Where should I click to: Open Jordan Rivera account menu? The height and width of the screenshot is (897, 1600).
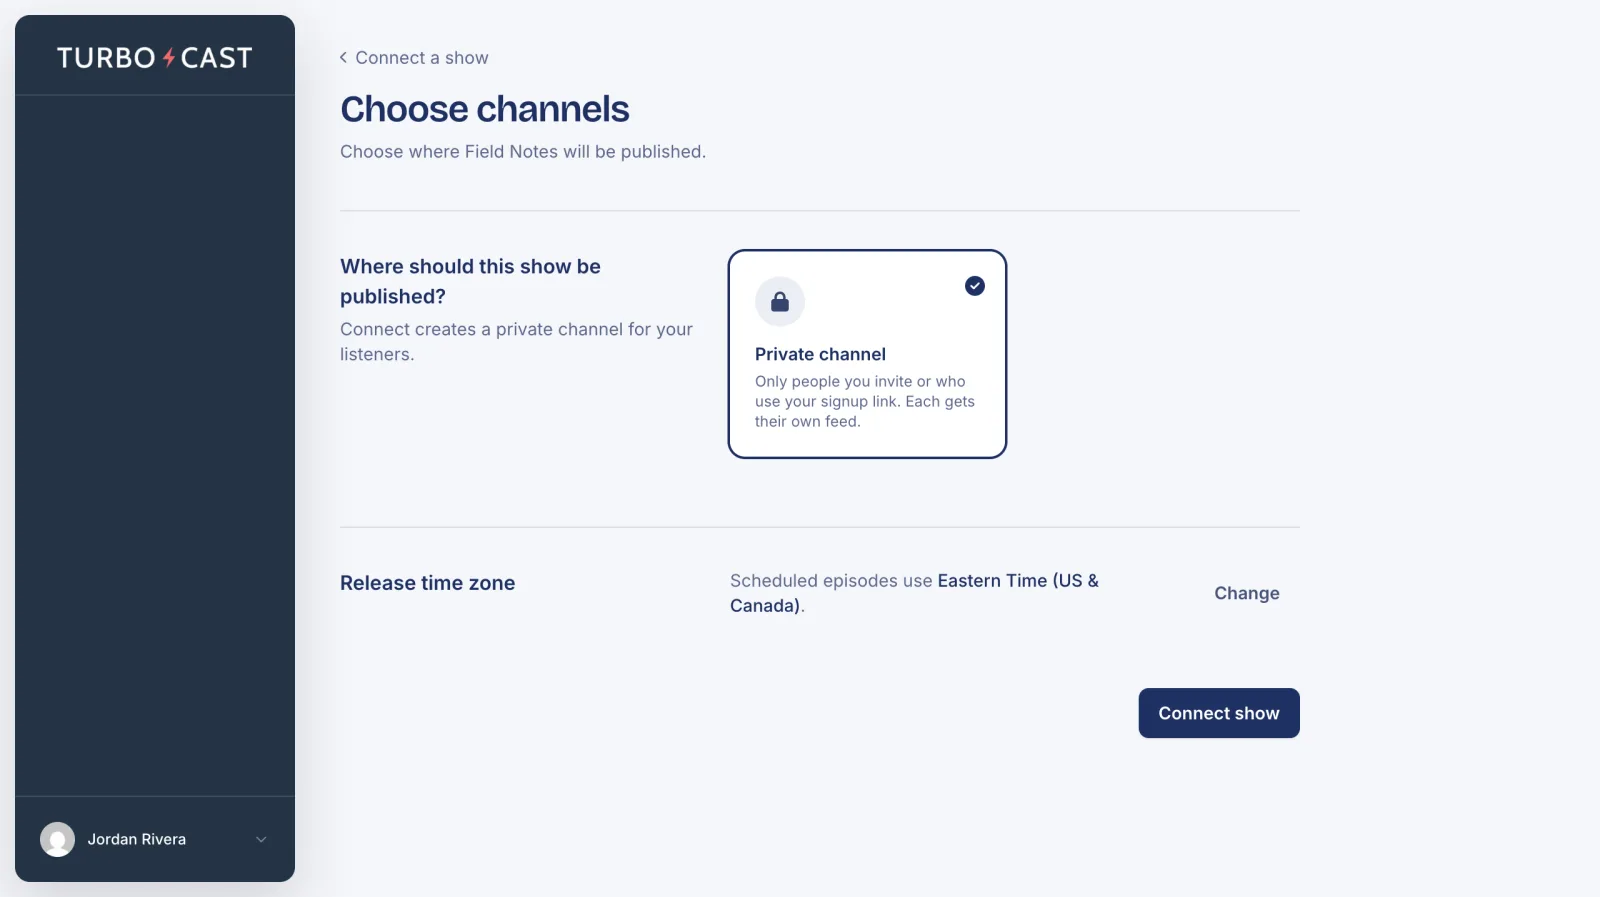pos(155,839)
